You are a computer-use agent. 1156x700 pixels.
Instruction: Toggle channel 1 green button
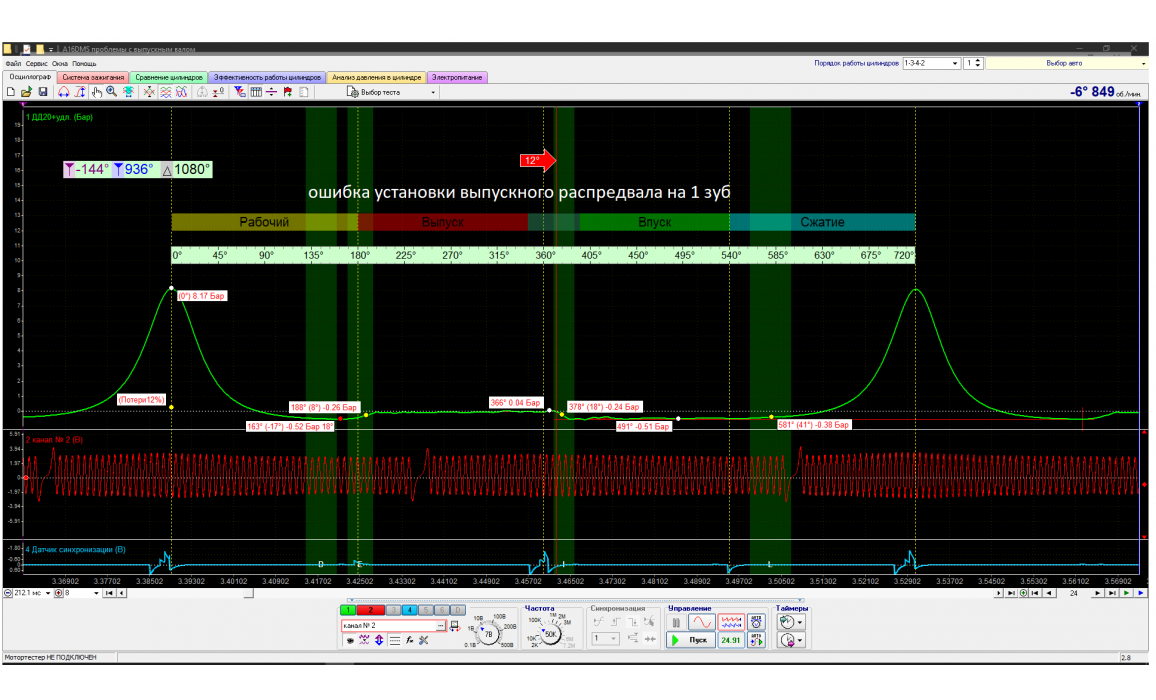(348, 609)
